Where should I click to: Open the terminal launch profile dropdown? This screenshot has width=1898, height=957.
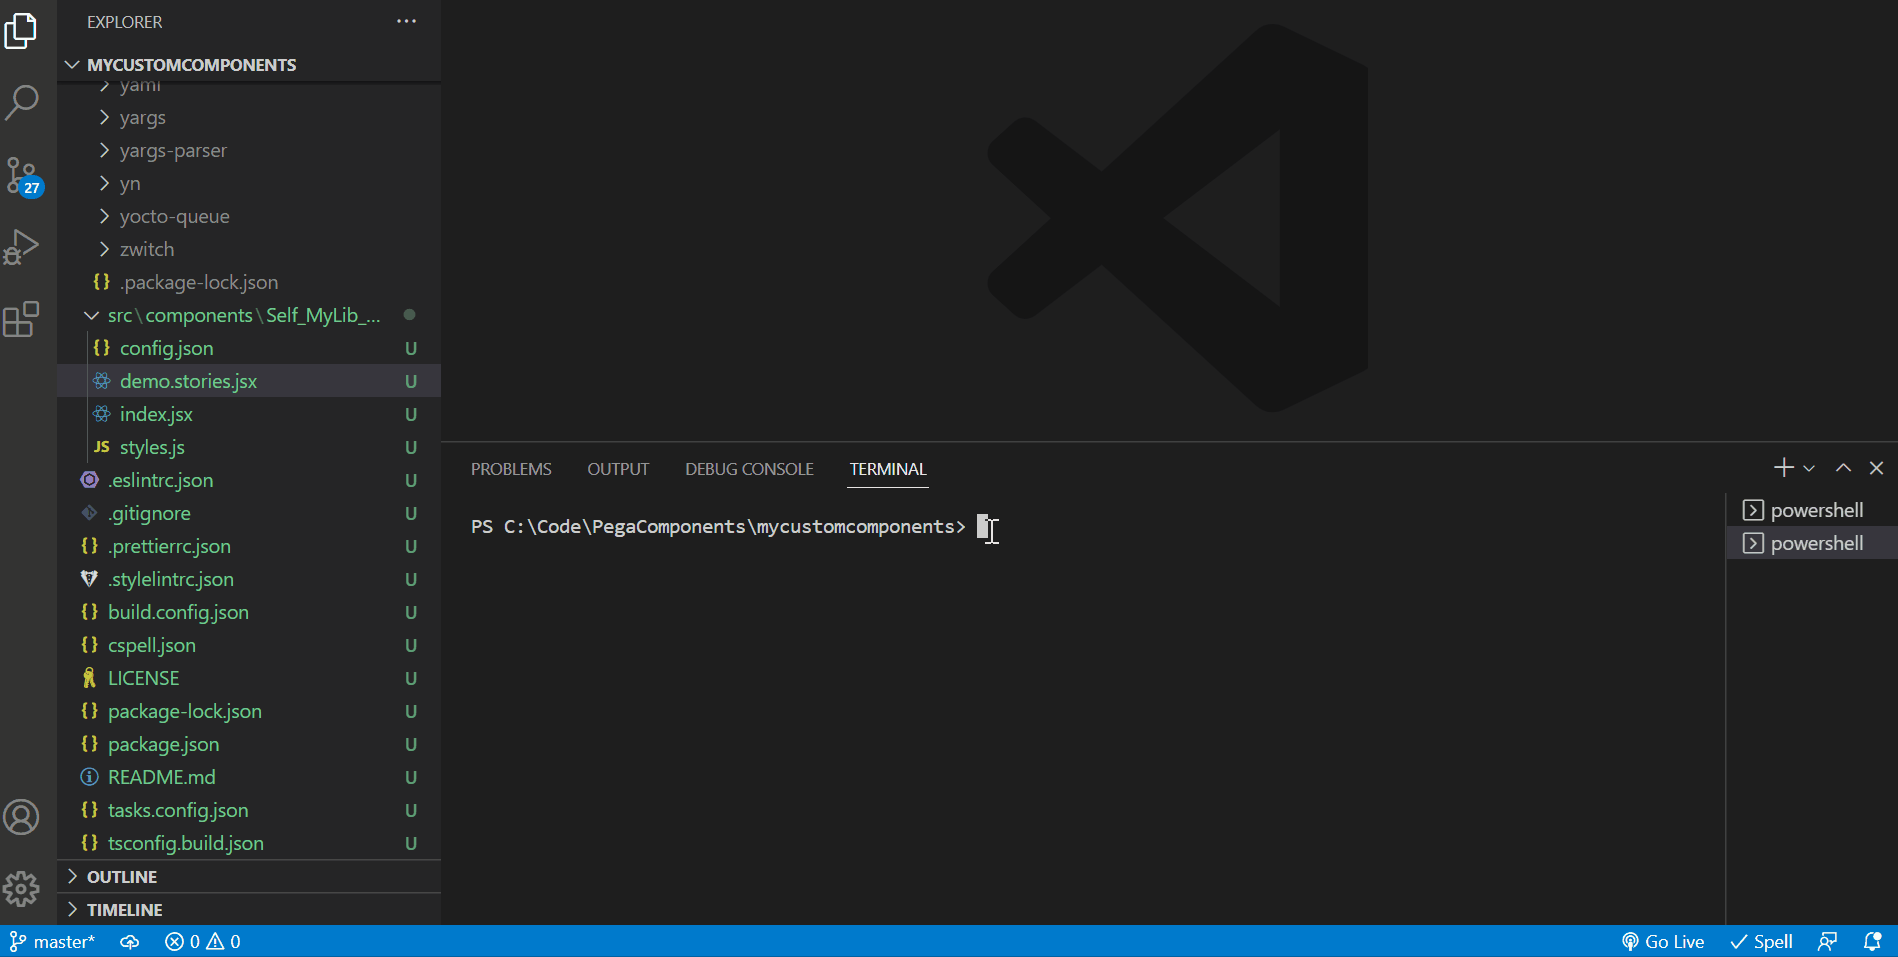(1809, 468)
